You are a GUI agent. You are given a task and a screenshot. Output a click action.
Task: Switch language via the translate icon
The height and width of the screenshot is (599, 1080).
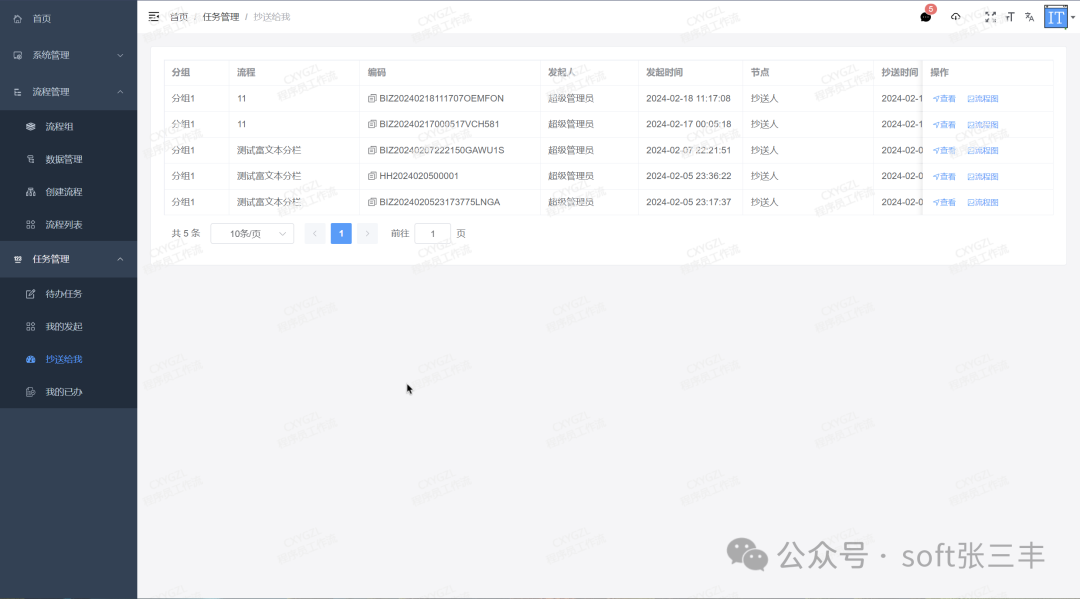point(1029,17)
